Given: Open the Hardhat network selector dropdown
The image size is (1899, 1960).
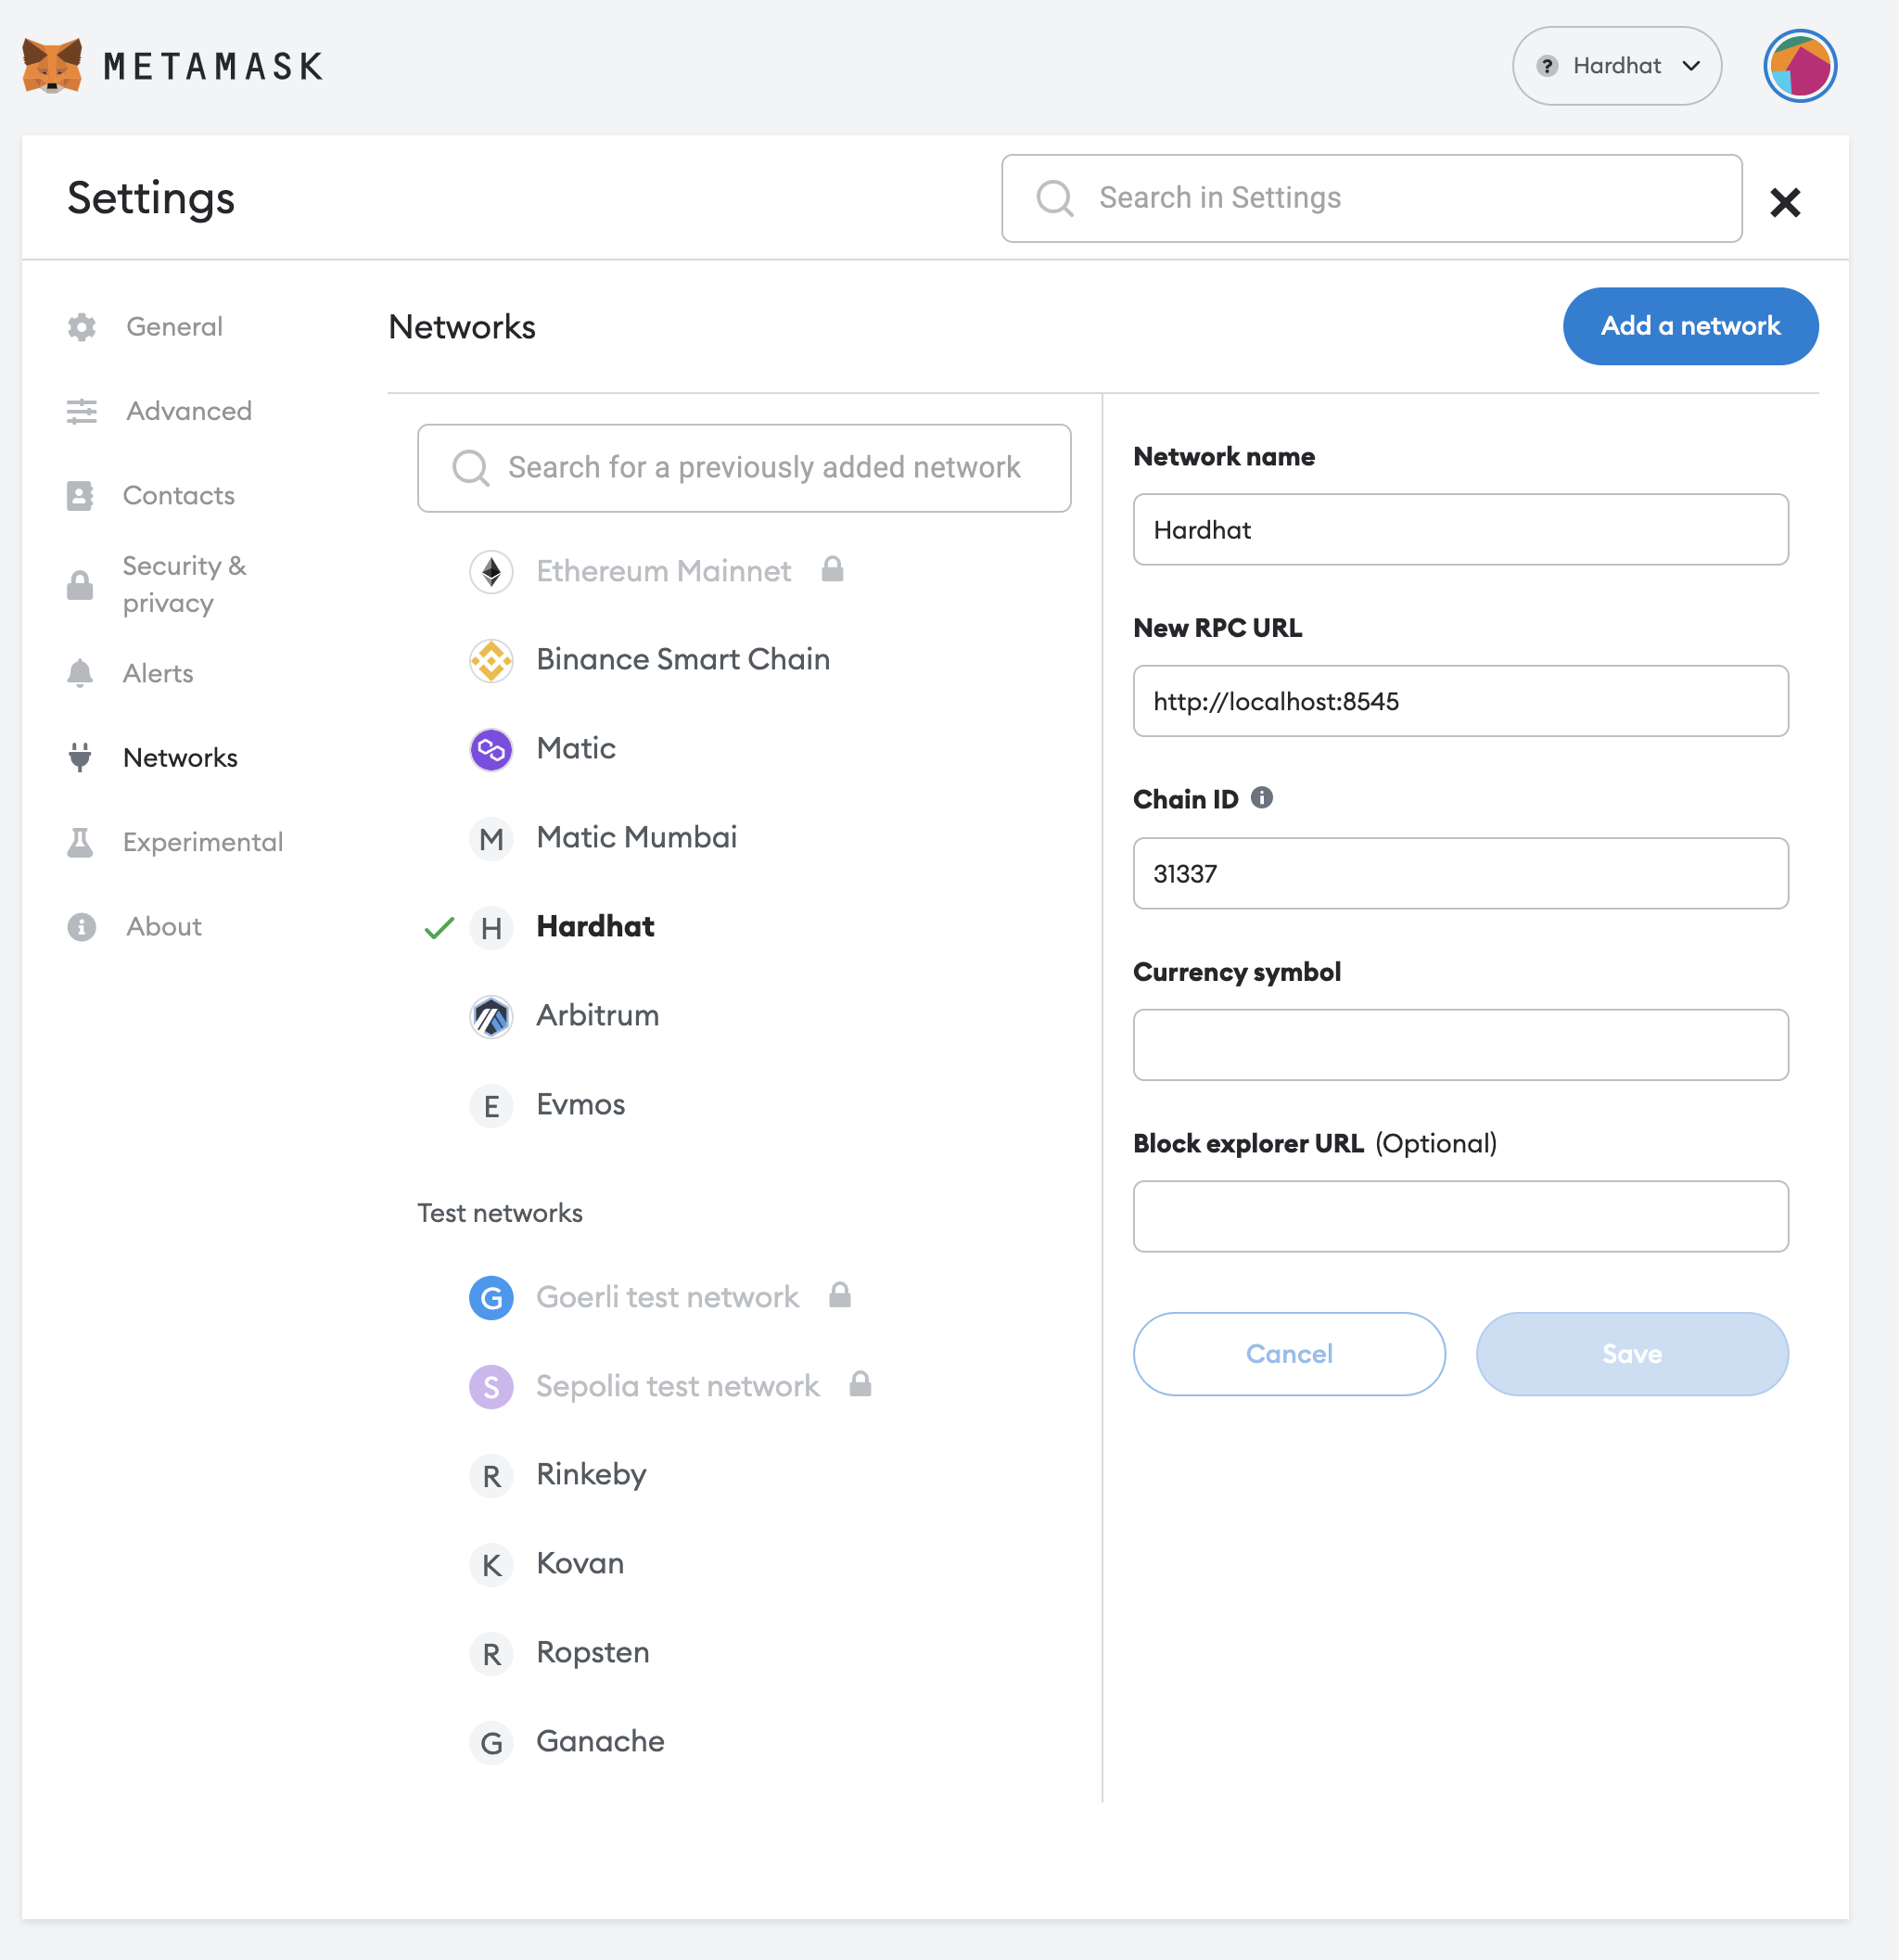Looking at the screenshot, I should 1616,66.
